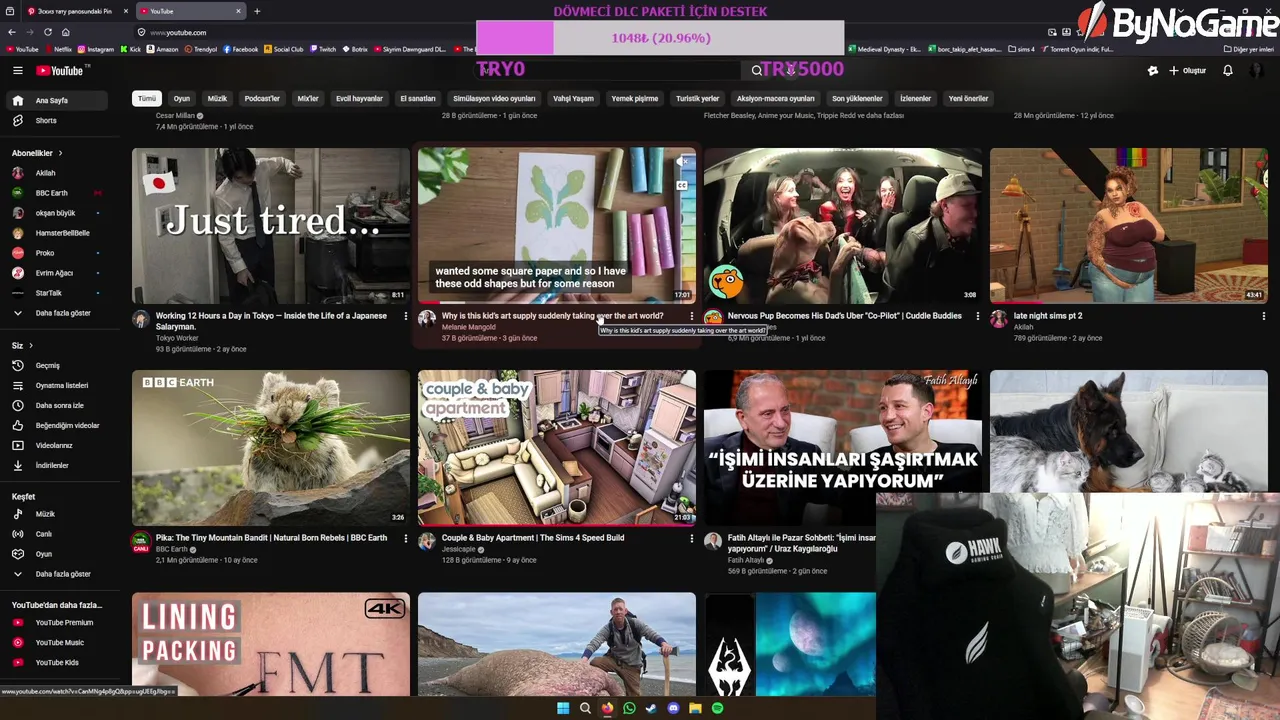The image size is (1280, 720).
Task: Go to Ana Sayfa in sidebar
Action: [57, 101]
